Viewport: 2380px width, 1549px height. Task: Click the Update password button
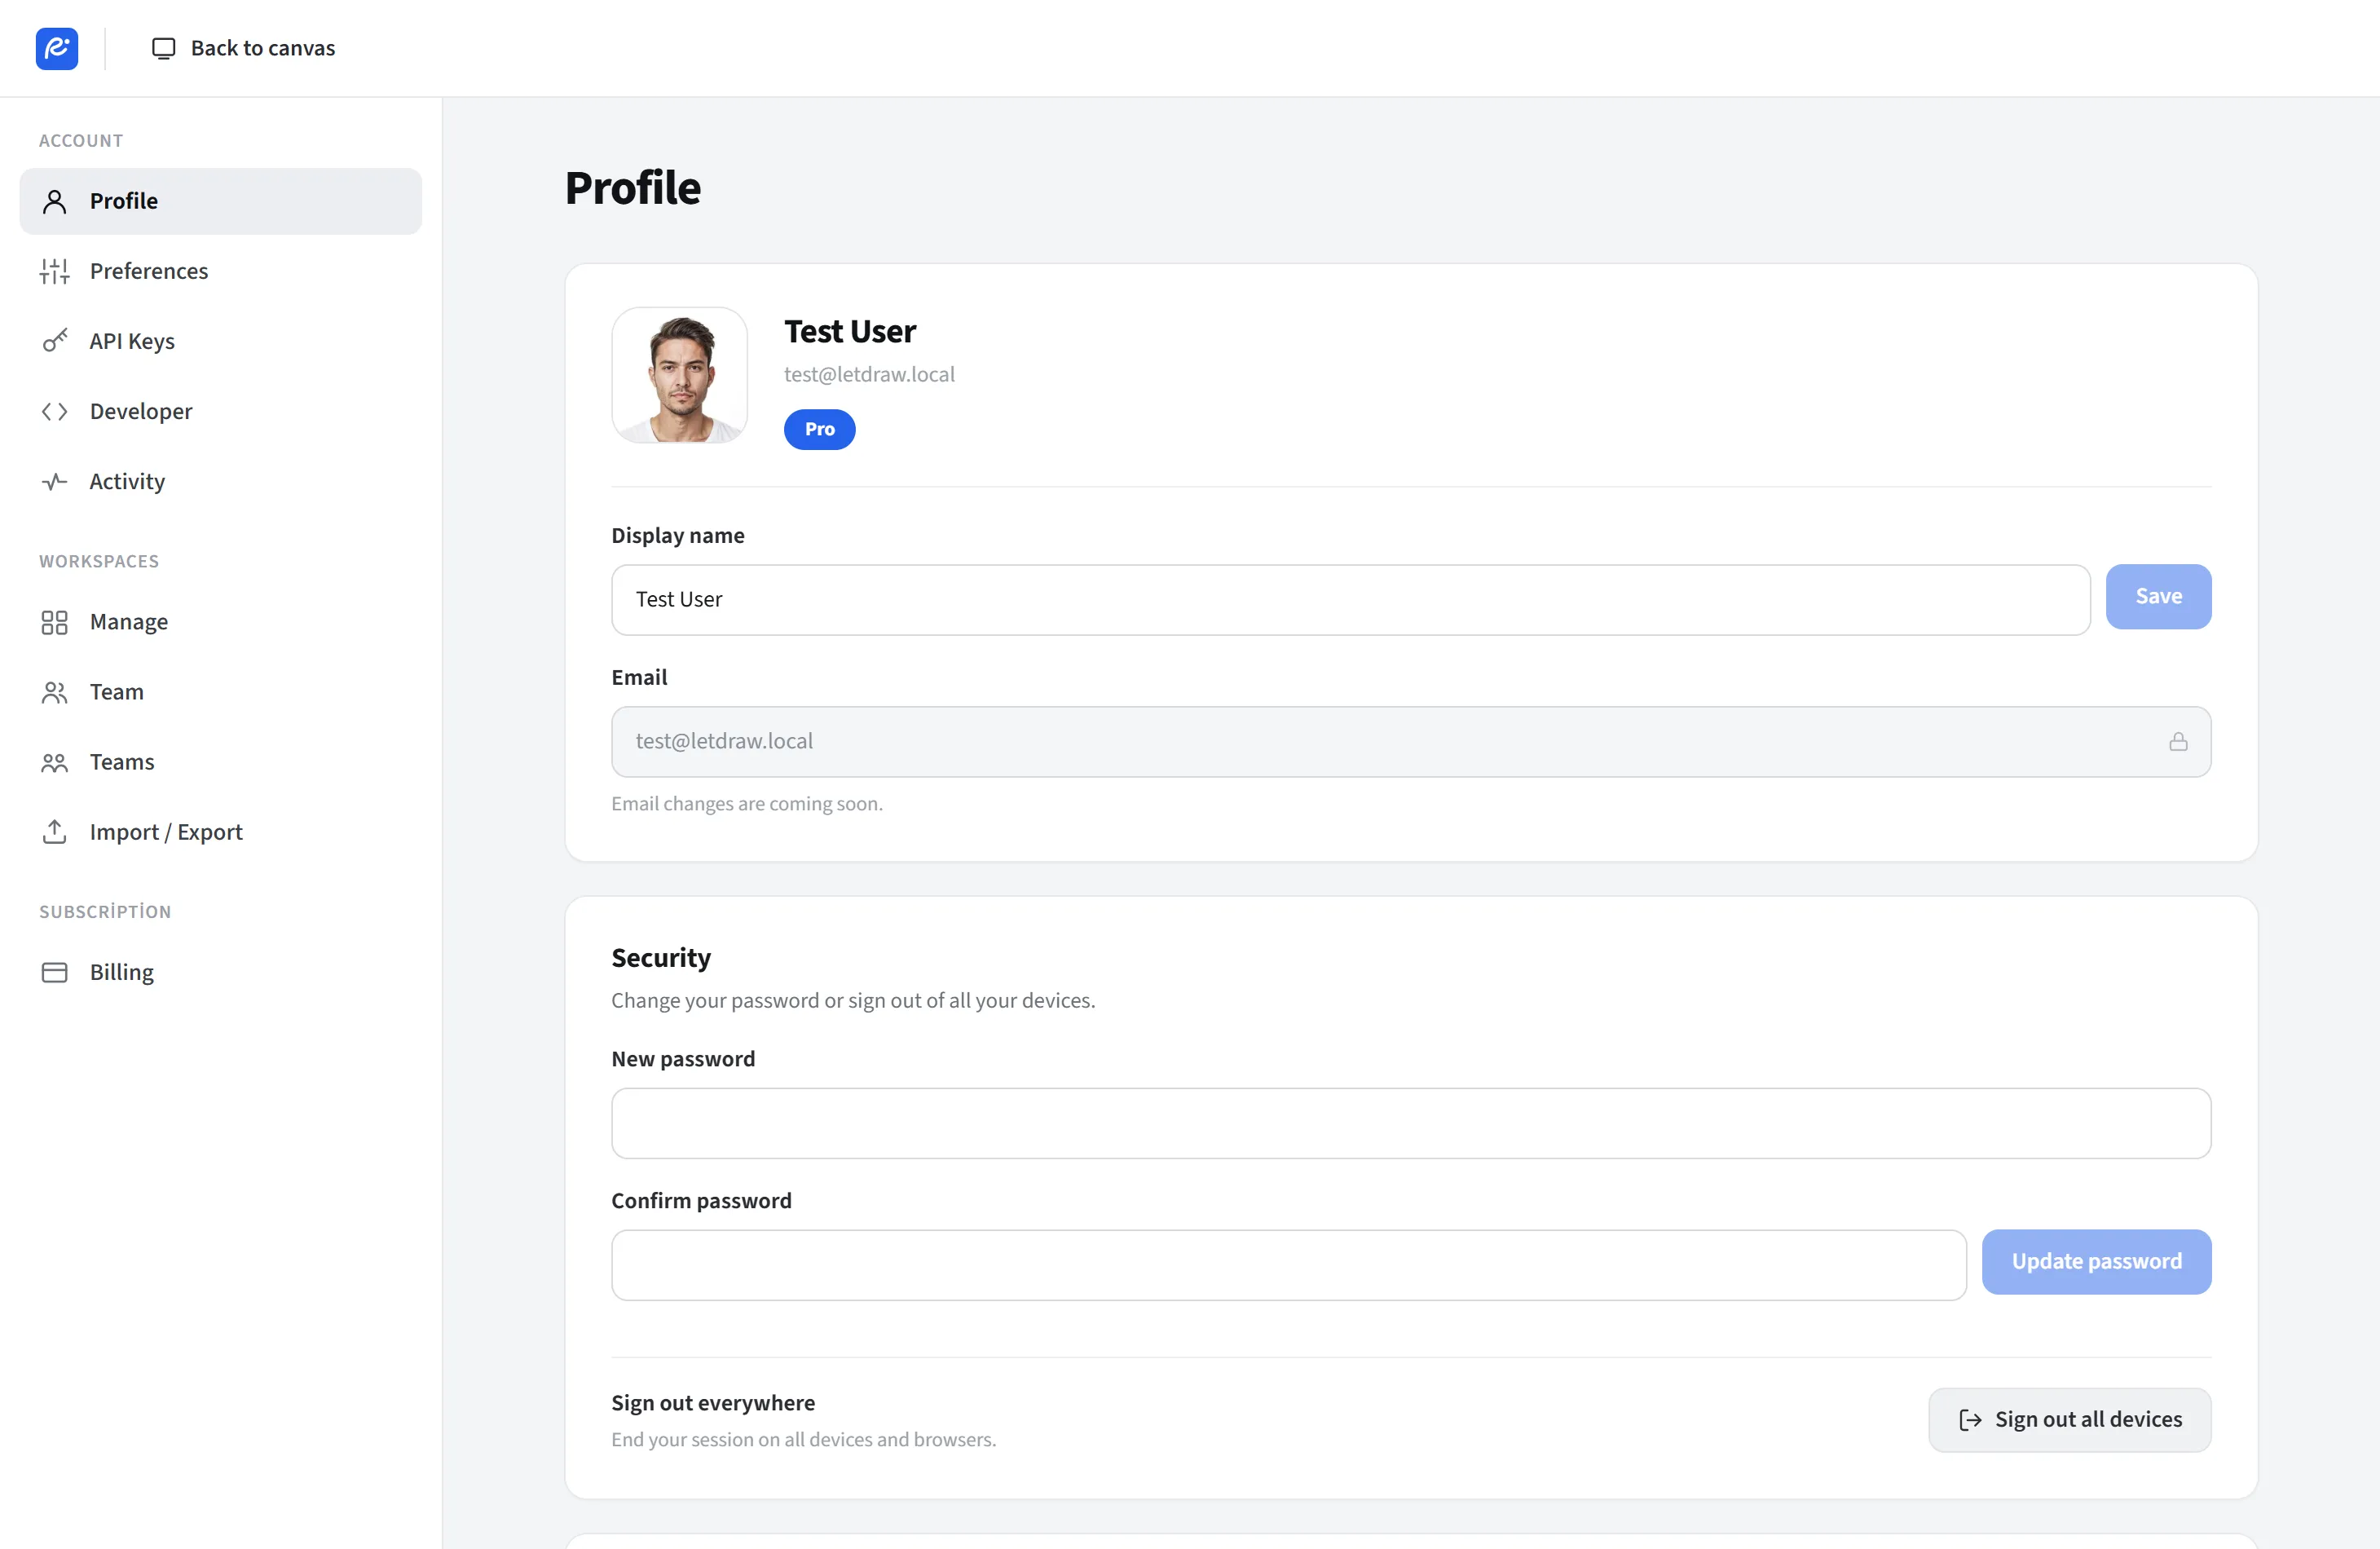coord(2096,1262)
